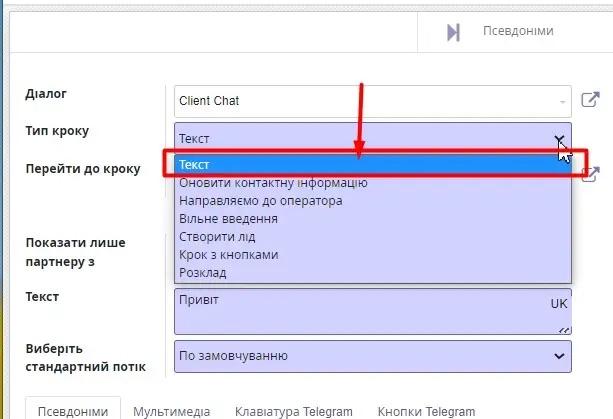Click the Виберіть стандартний потік label
613x419 pixels.
point(86,358)
